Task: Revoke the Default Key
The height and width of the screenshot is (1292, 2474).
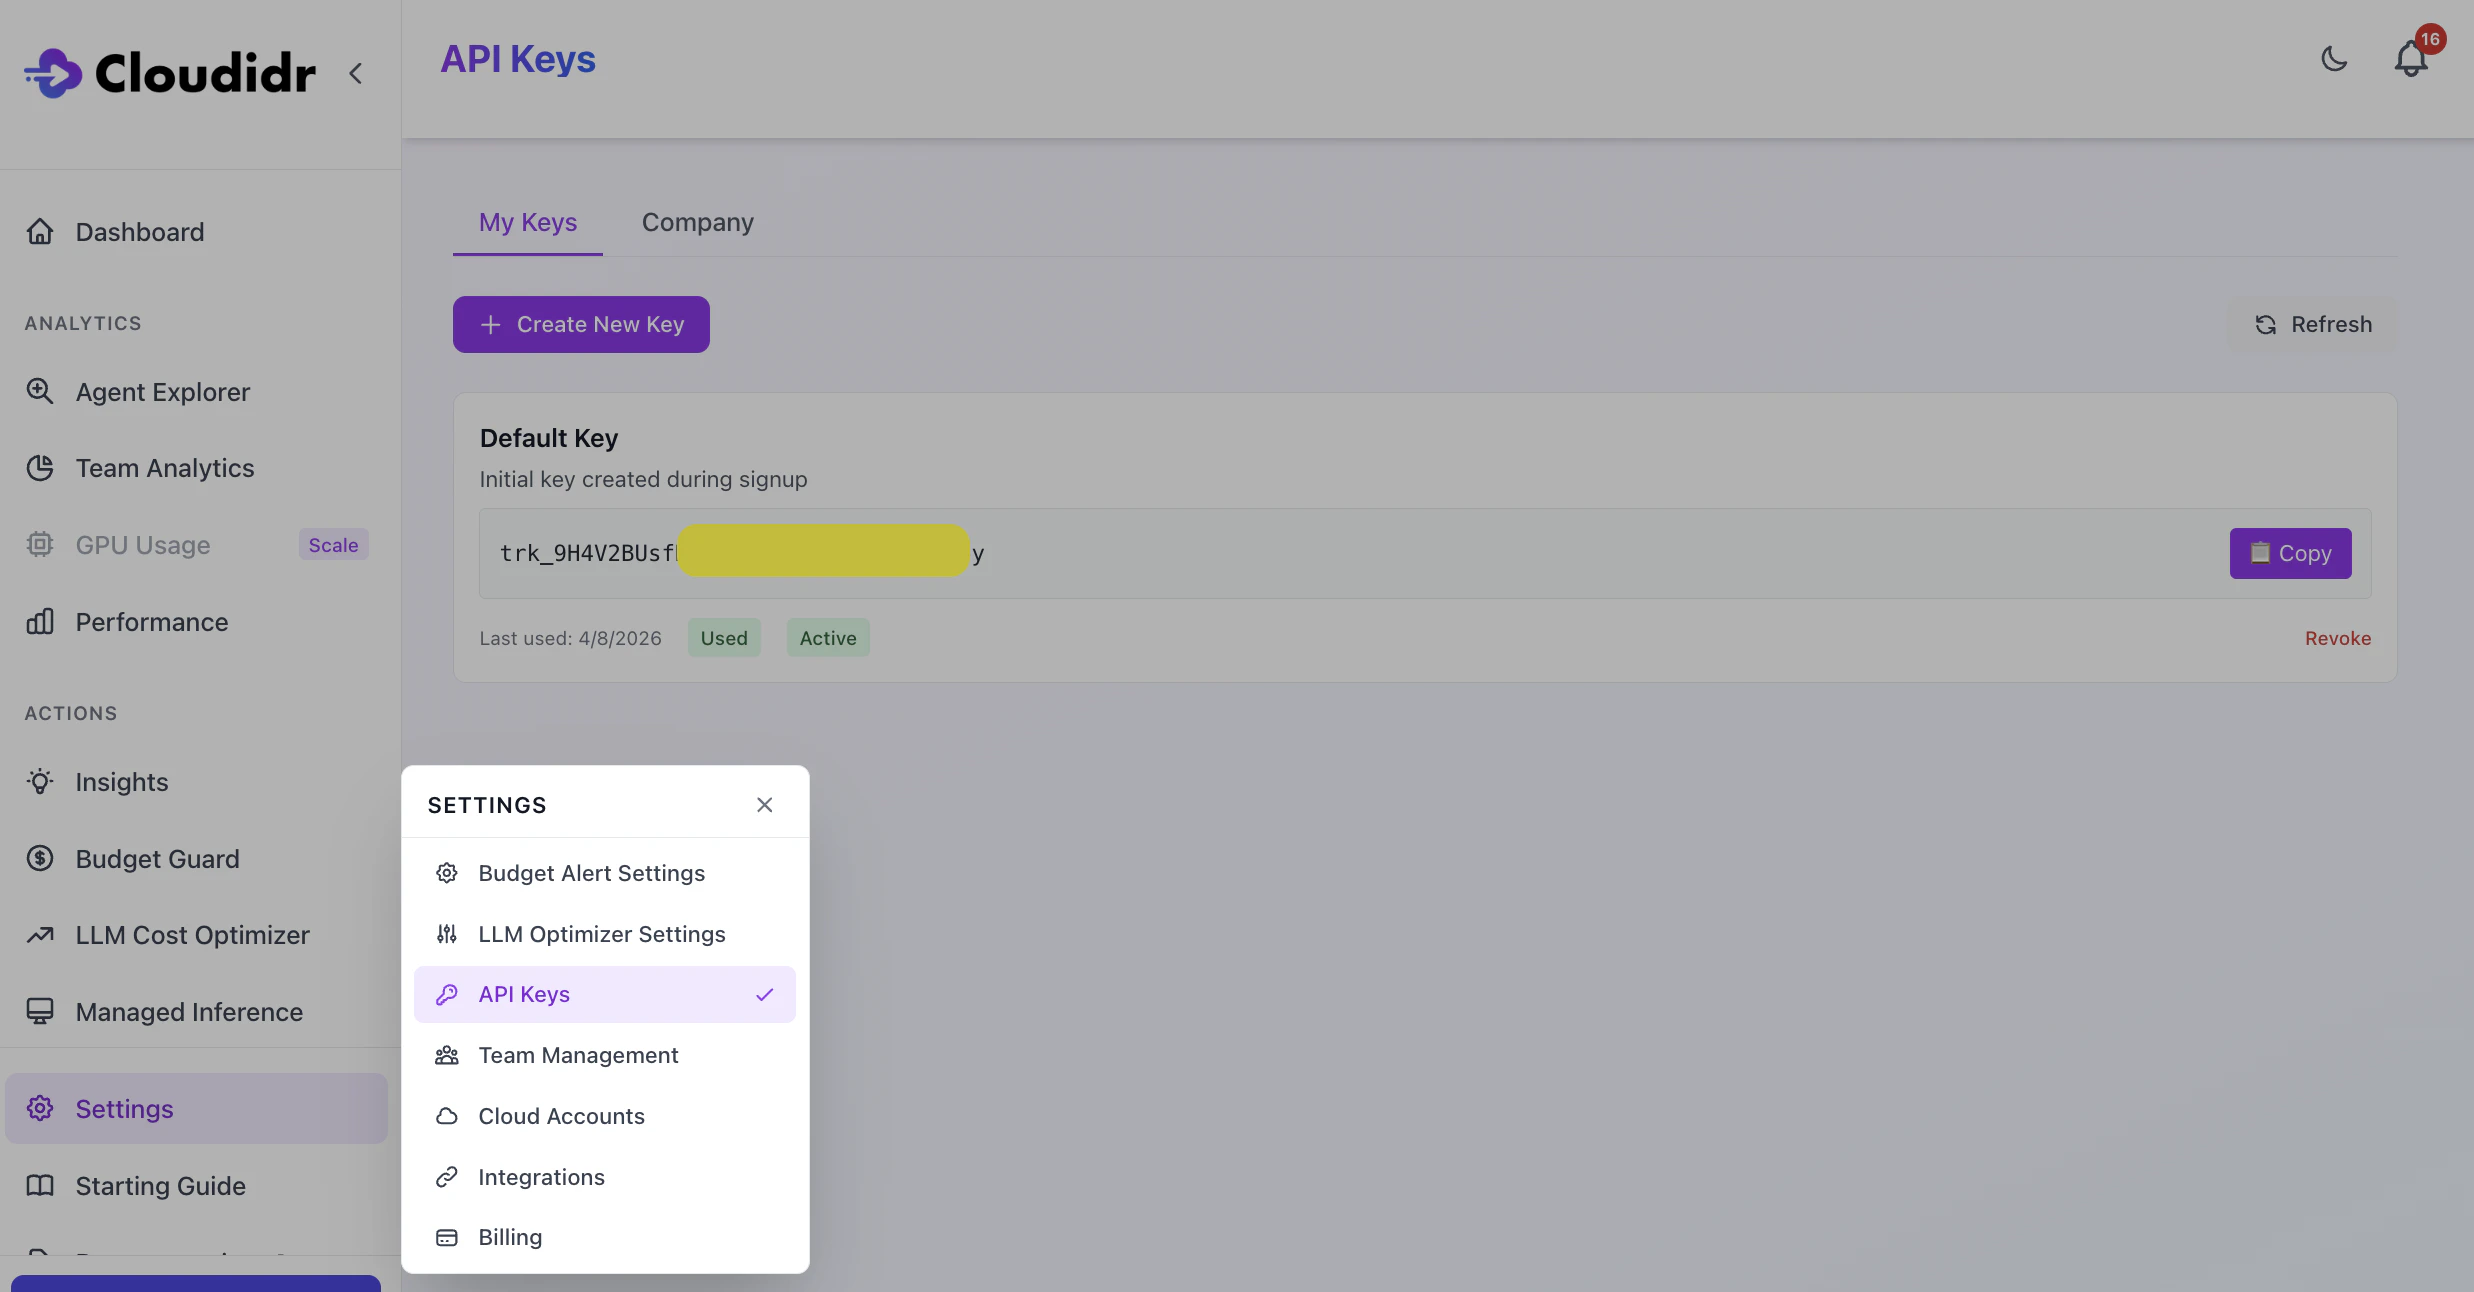Action: tap(2337, 638)
